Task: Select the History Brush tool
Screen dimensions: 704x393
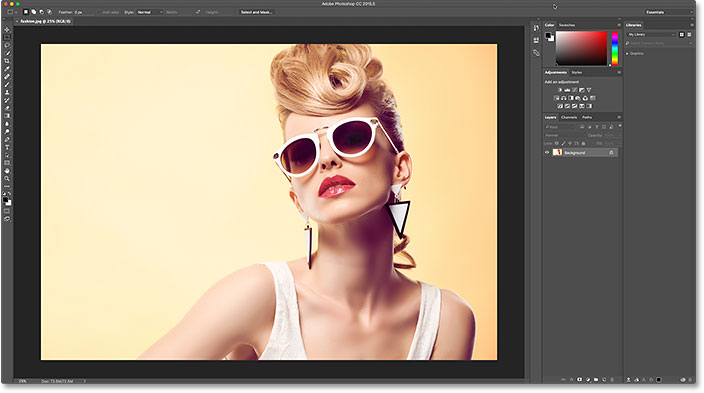Action: point(7,100)
